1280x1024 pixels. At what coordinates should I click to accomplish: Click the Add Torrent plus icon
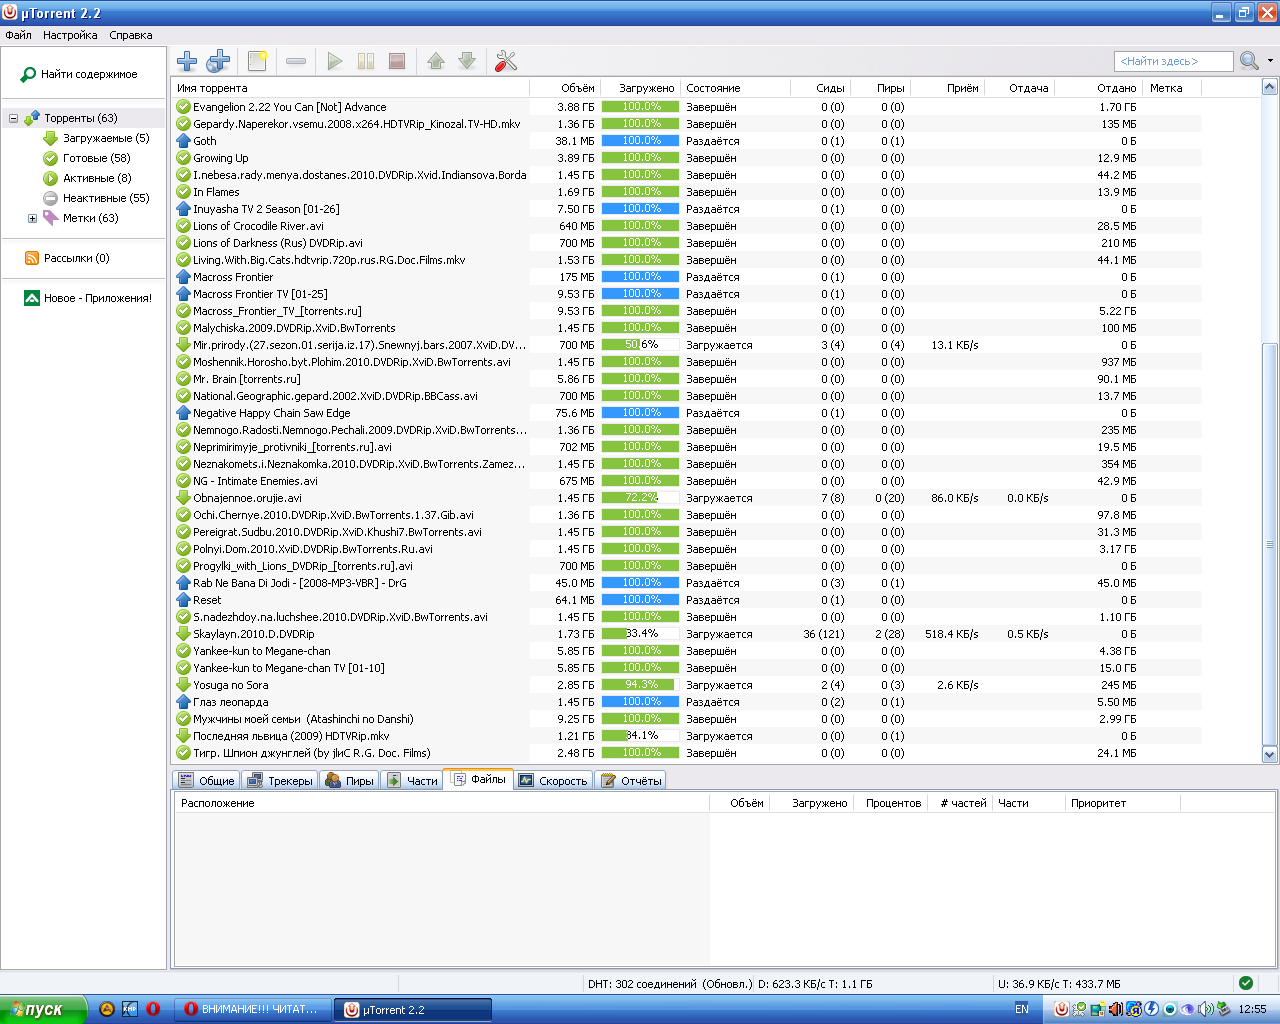(187, 61)
